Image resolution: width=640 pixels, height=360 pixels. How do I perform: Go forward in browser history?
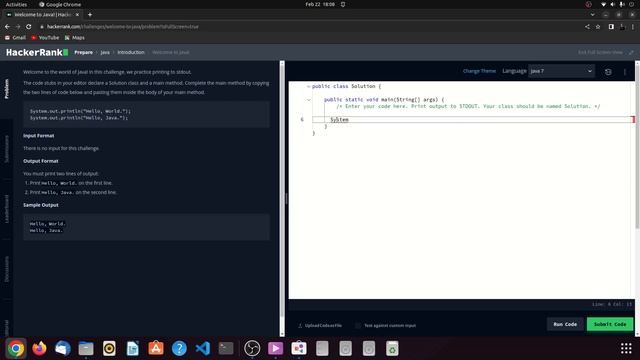pyautogui.click(x=18, y=27)
